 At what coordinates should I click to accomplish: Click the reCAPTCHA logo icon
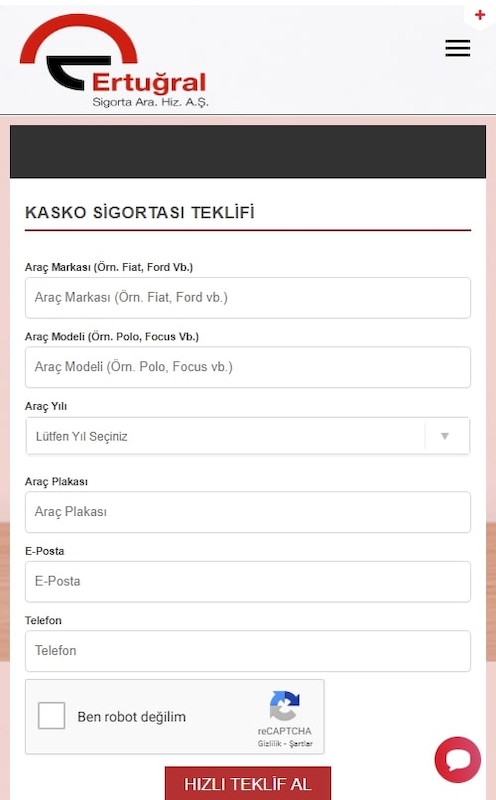tap(284, 706)
